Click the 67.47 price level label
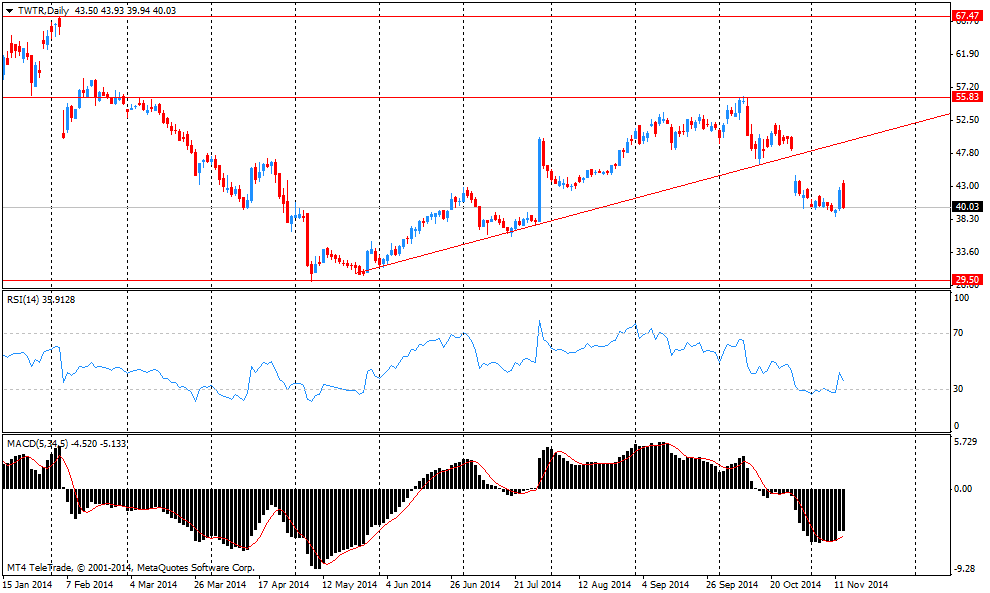 967,16
